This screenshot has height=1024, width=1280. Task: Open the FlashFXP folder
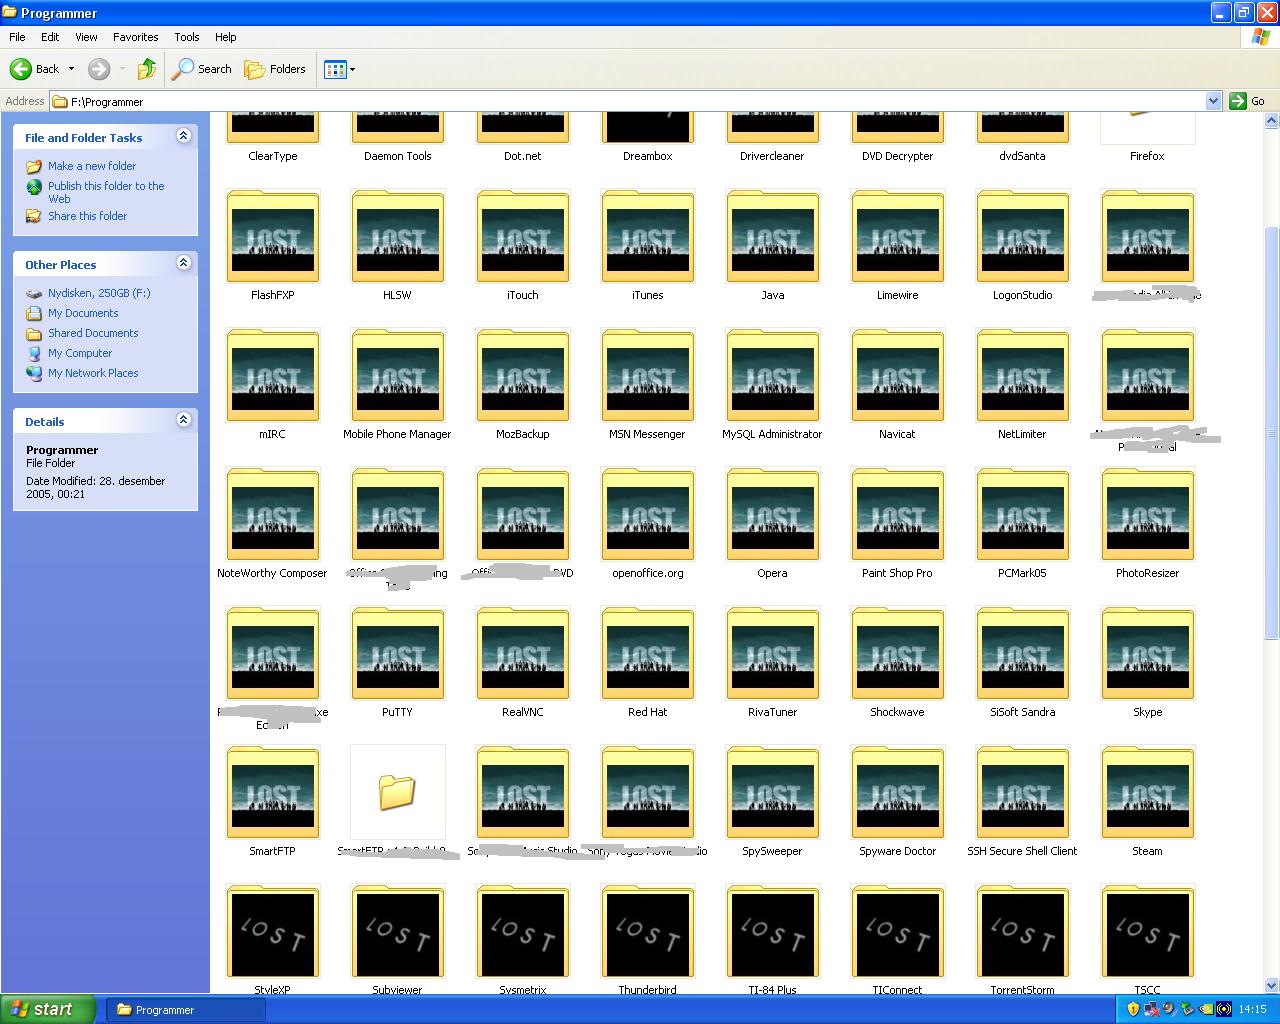272,236
